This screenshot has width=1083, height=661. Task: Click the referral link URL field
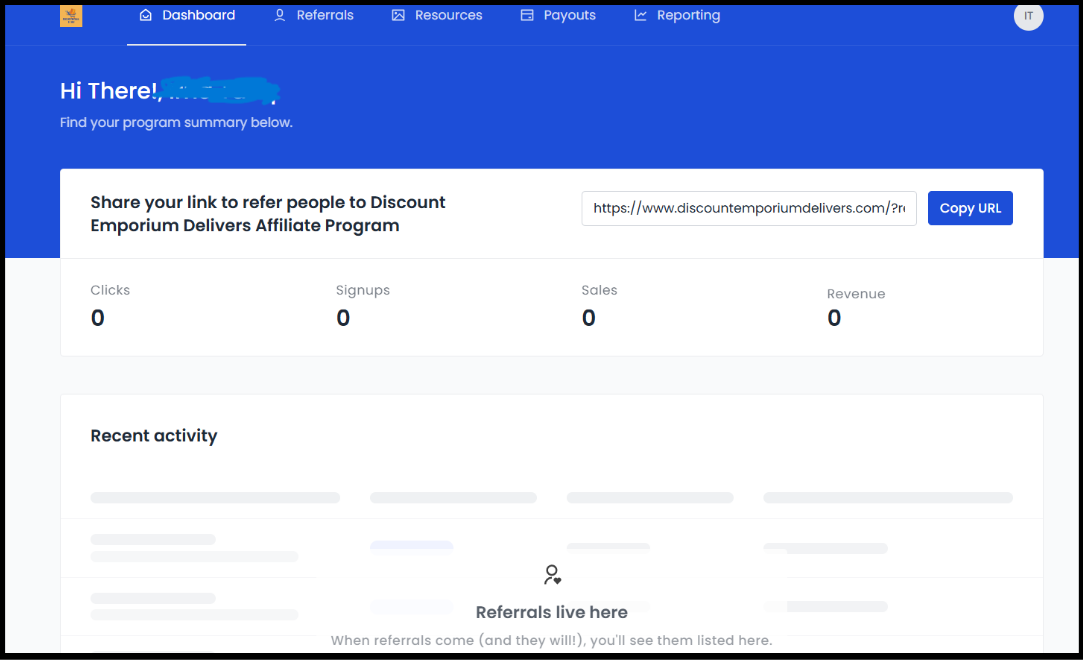pyautogui.click(x=749, y=208)
